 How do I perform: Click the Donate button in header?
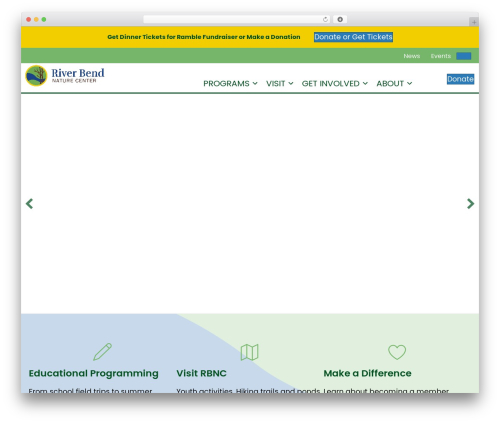click(460, 79)
